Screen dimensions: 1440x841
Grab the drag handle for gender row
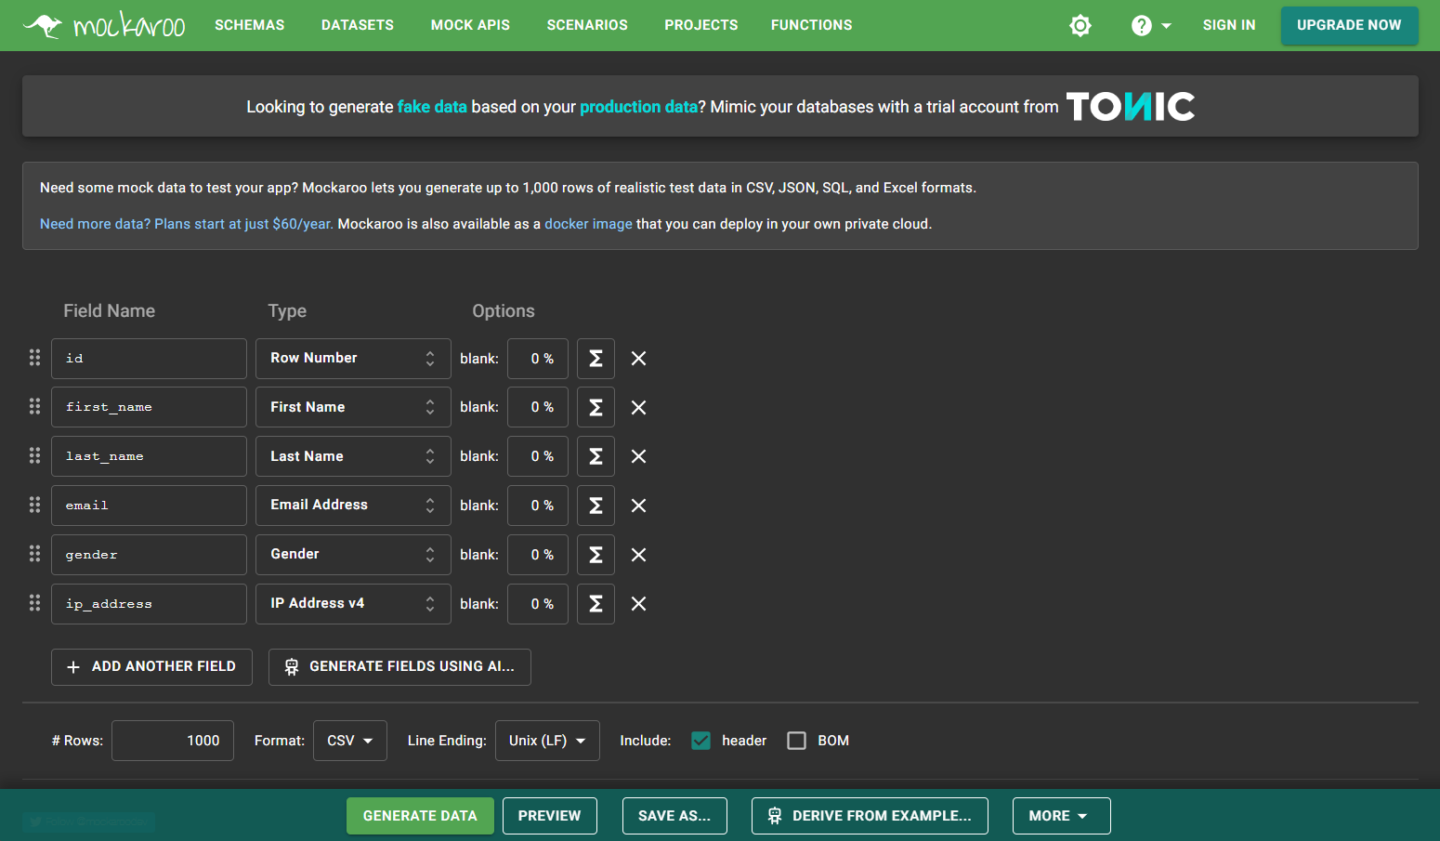tap(35, 553)
